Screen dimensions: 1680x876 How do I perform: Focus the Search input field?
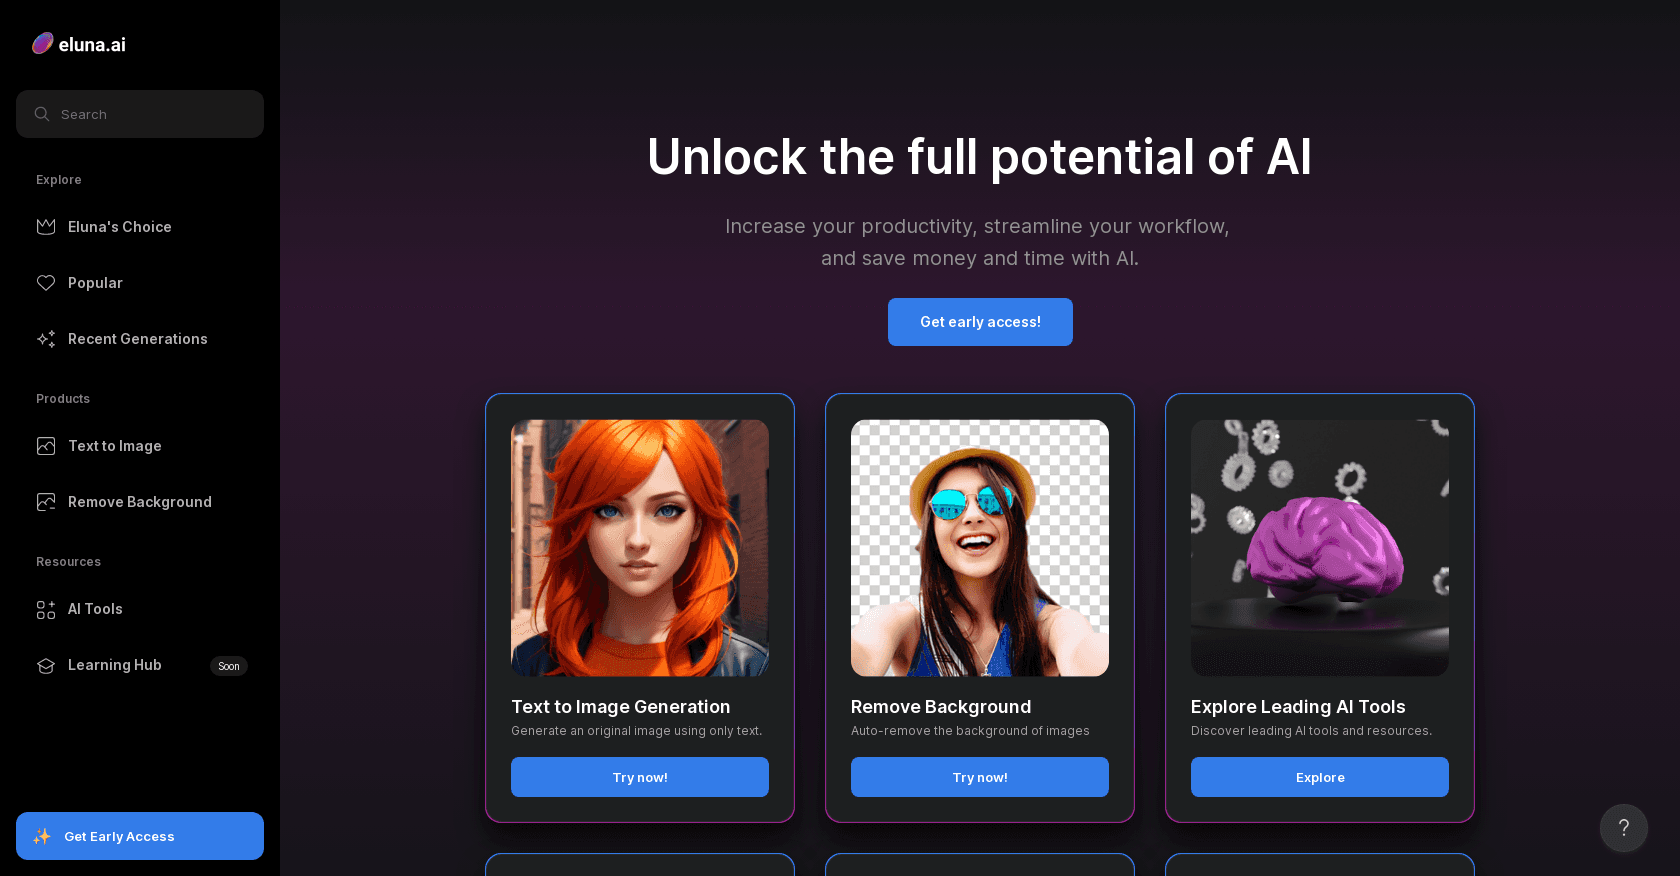click(140, 114)
